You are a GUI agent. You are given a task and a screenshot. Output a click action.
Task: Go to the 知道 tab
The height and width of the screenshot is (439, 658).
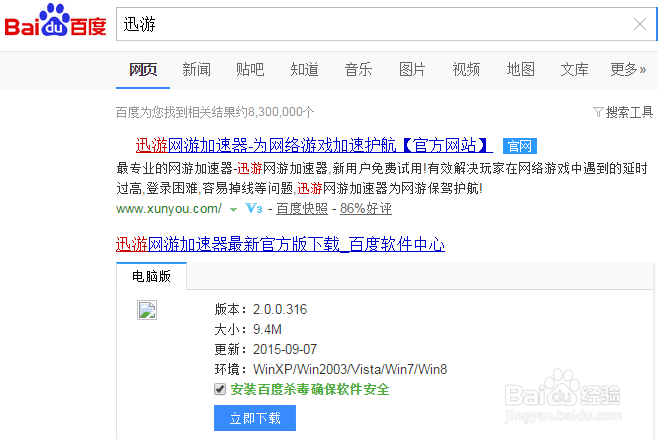[304, 69]
